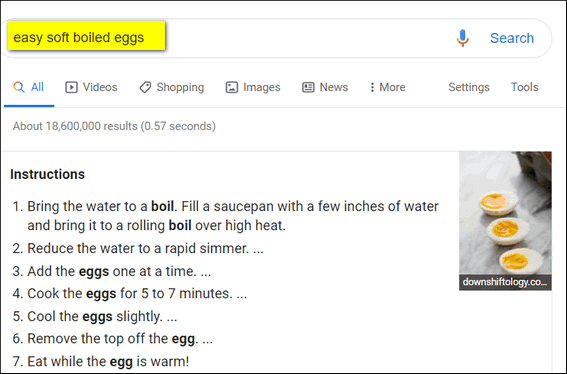Open the Tools options
567x374 pixels.
pos(524,87)
